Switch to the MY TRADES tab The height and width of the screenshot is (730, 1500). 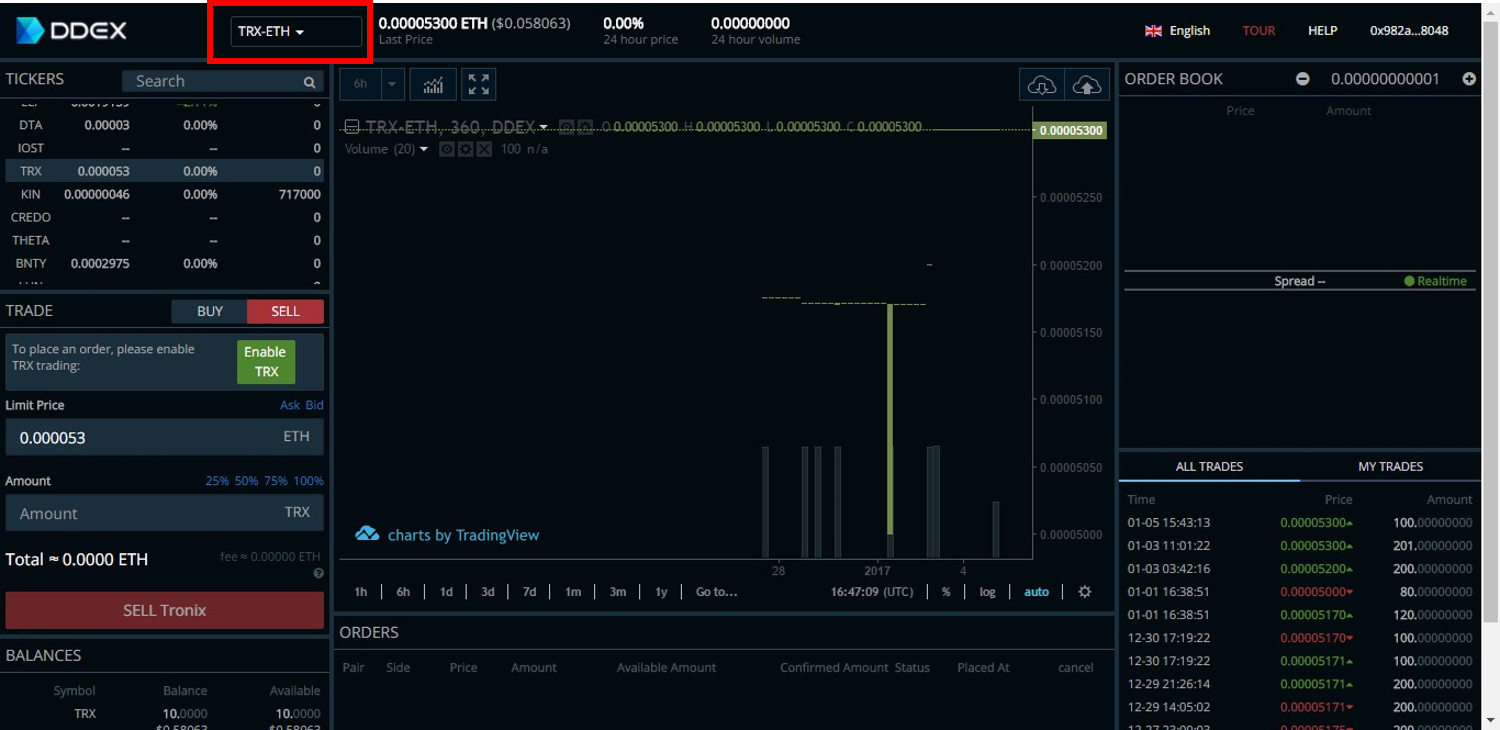coord(1390,467)
